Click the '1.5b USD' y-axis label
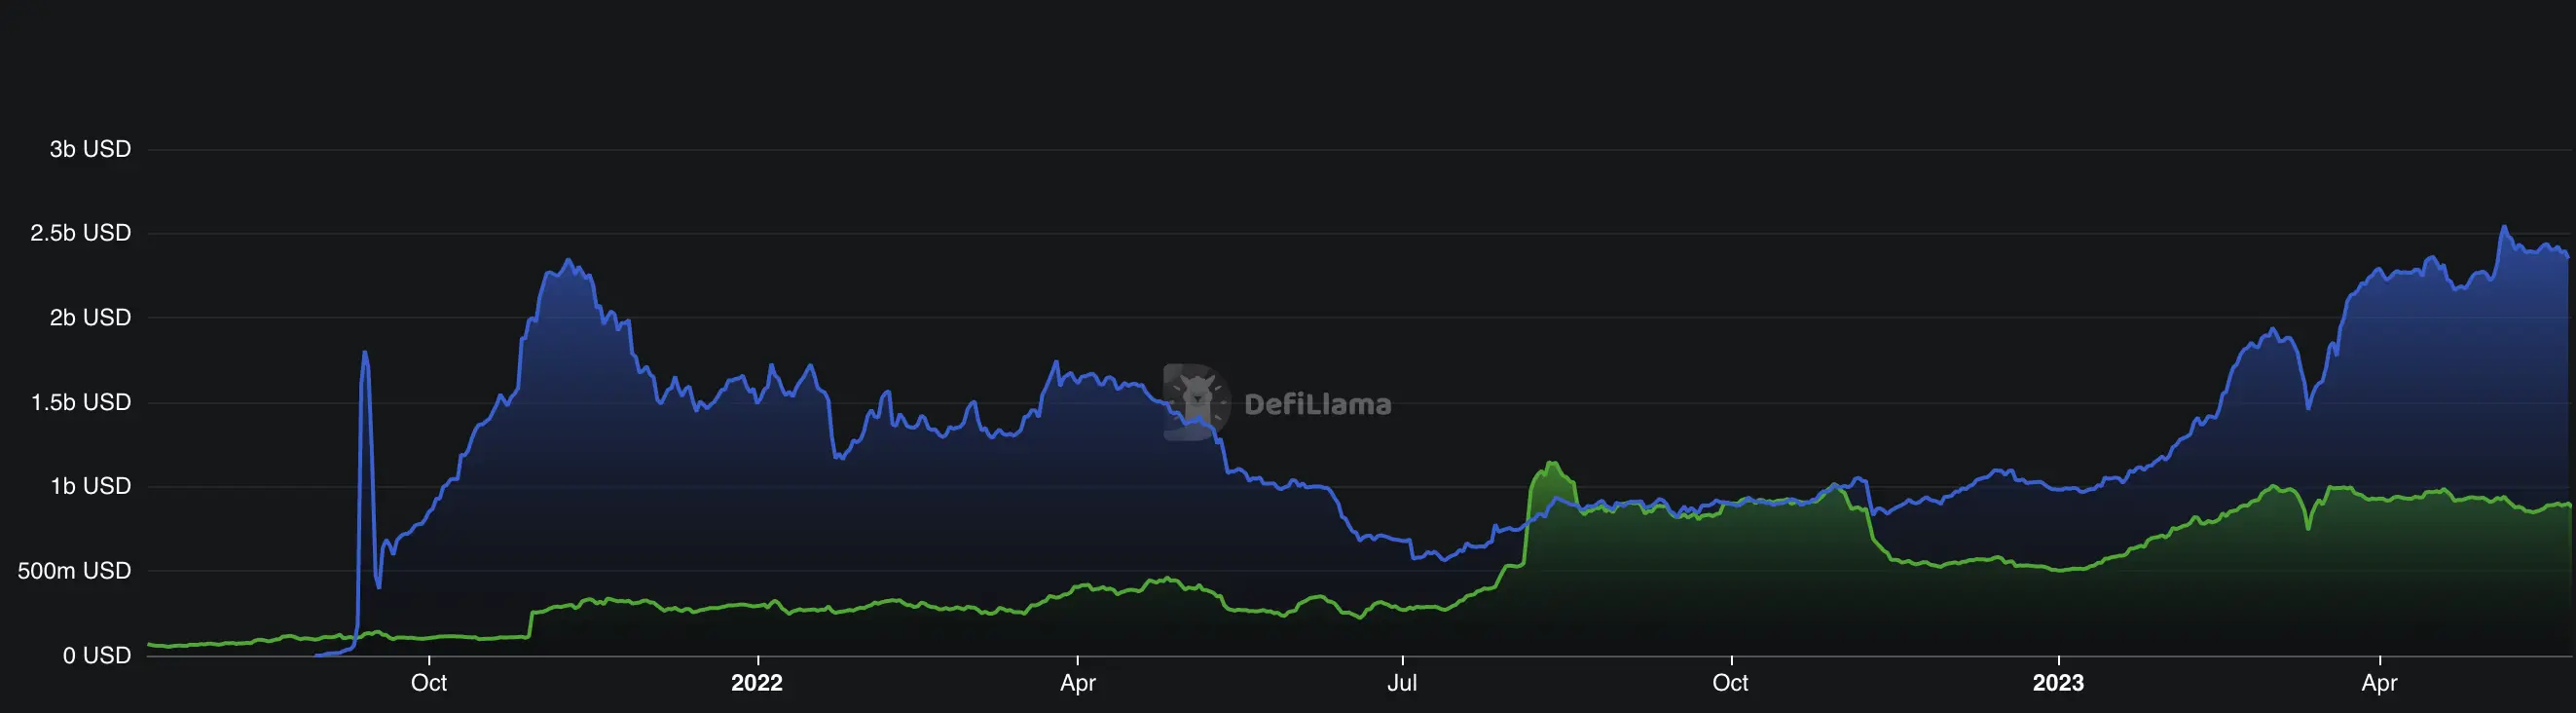 click(x=80, y=402)
